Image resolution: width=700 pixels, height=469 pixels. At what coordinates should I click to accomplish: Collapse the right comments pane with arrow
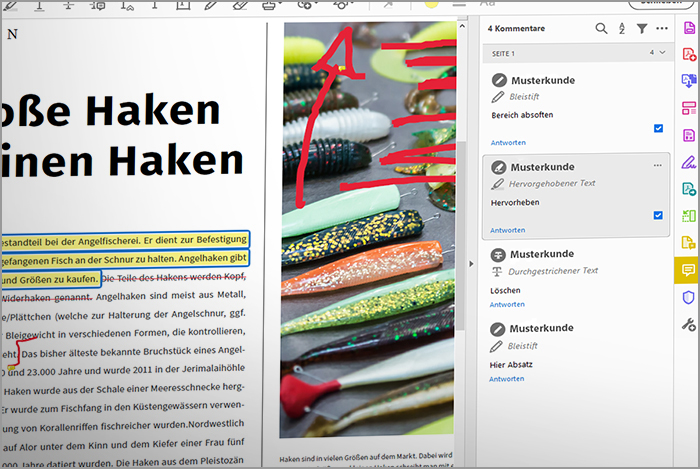(x=471, y=264)
